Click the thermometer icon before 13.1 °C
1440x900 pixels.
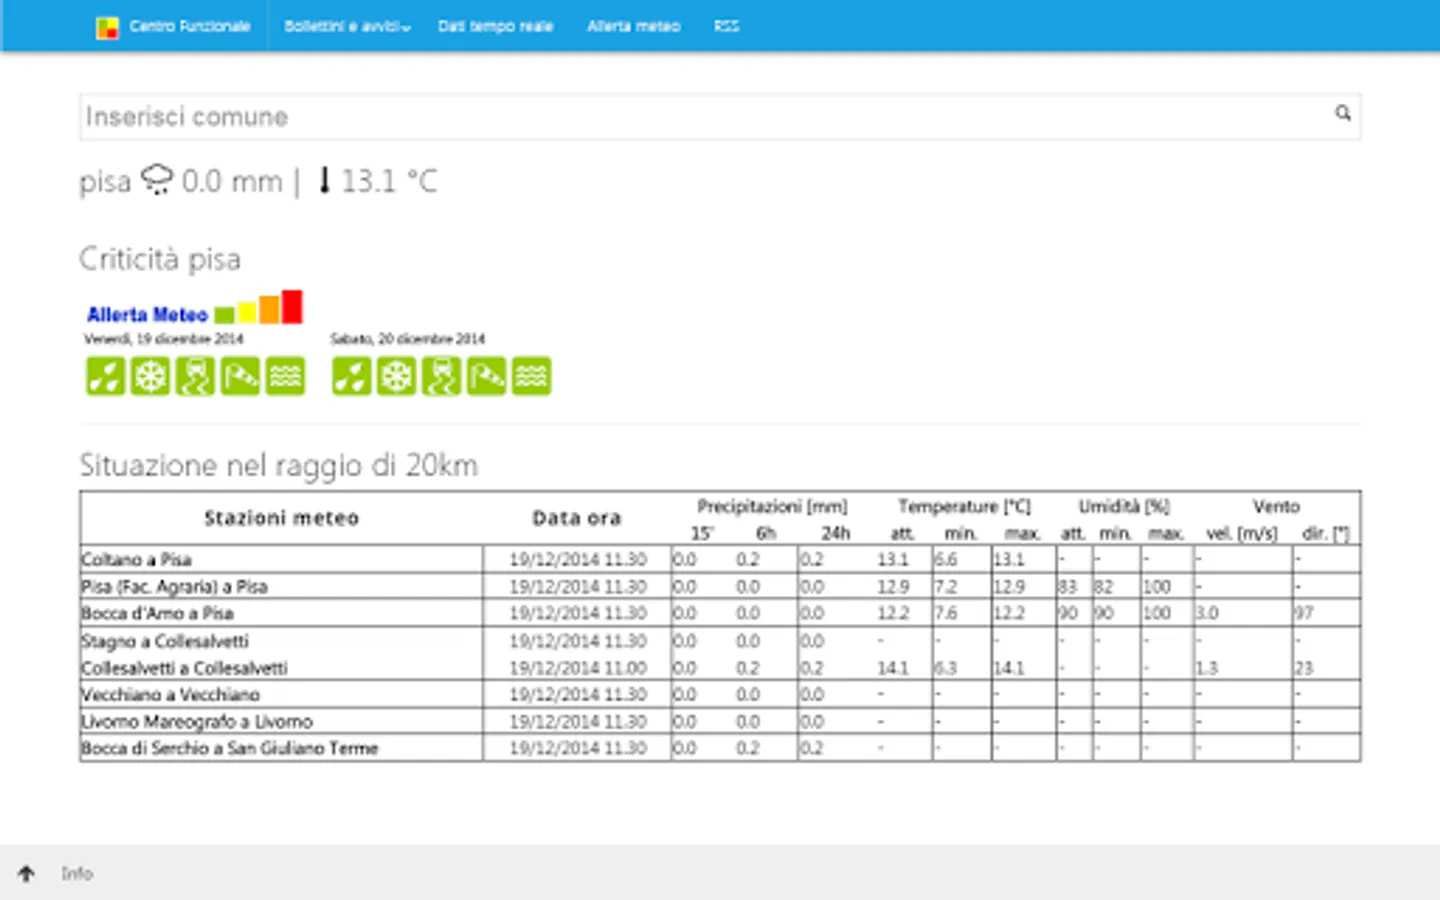click(324, 180)
